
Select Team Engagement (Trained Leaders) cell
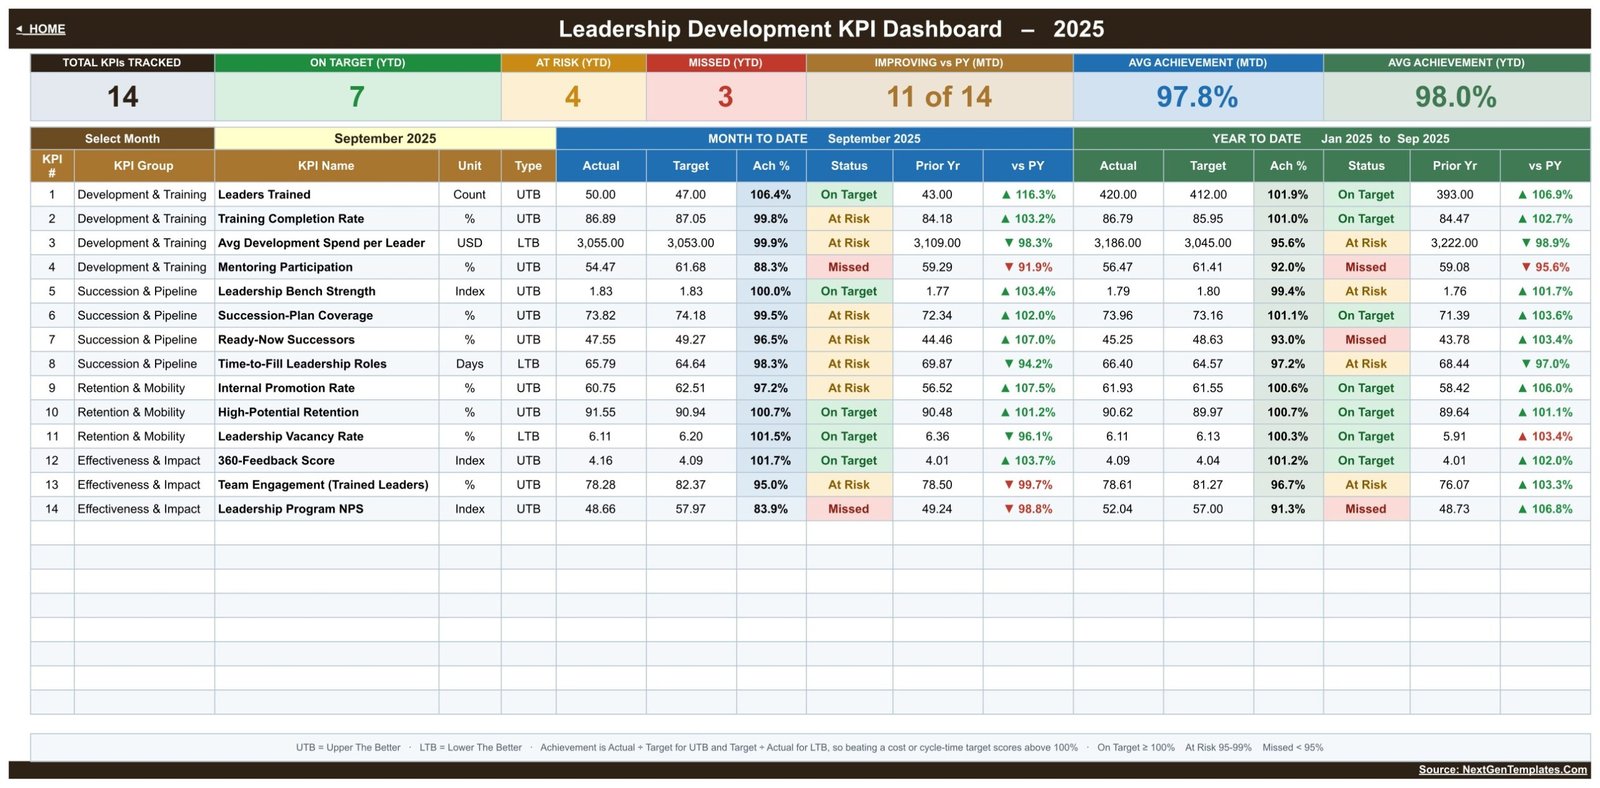(326, 485)
